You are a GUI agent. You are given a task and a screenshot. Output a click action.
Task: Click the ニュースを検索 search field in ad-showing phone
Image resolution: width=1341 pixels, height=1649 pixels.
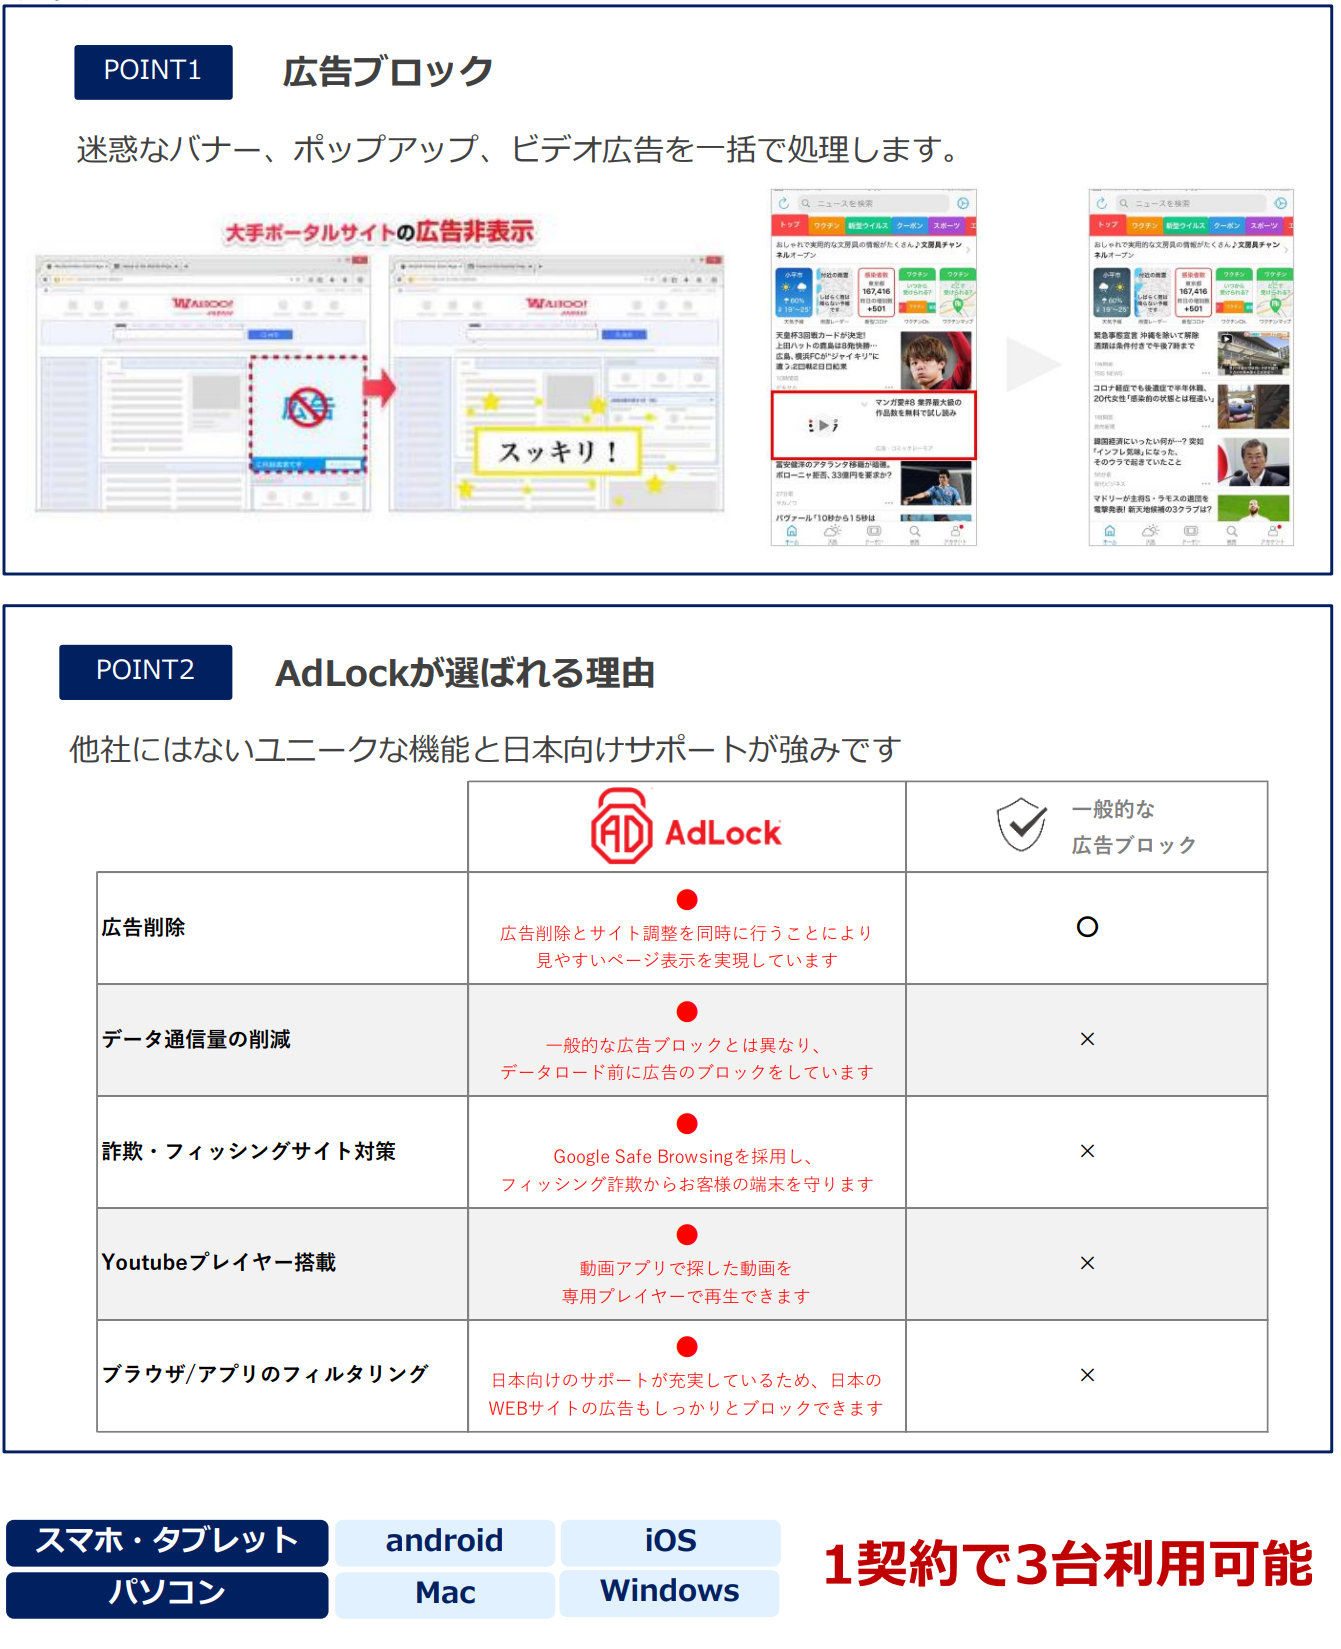tap(872, 203)
